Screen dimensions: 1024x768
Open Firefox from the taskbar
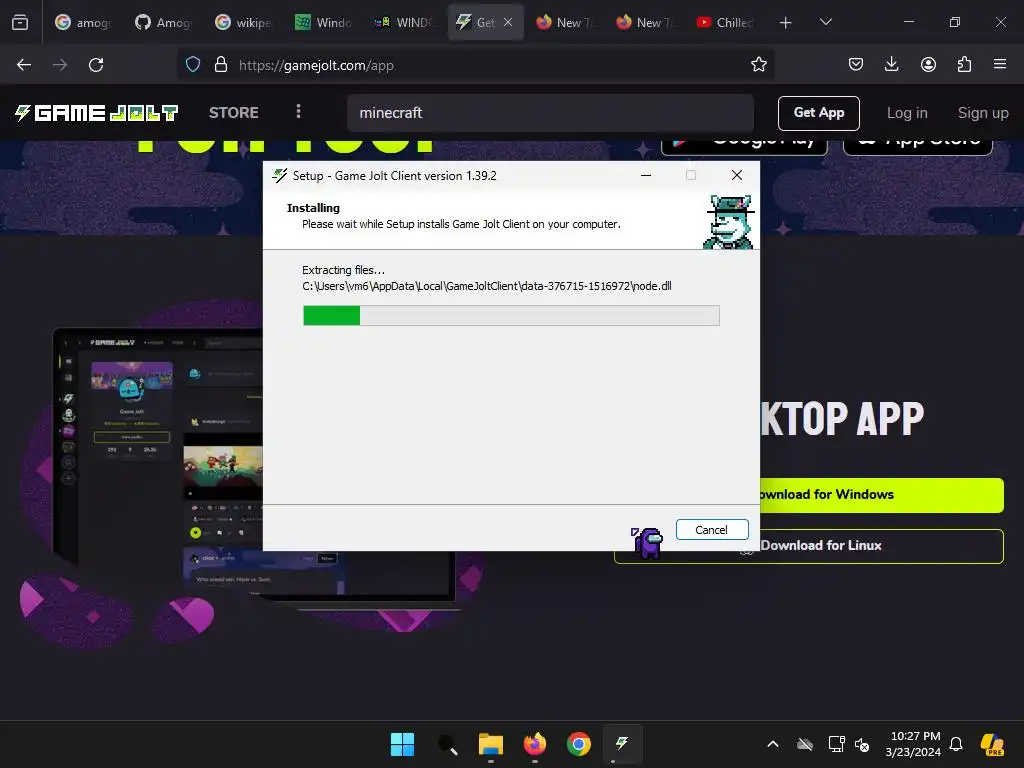click(535, 744)
